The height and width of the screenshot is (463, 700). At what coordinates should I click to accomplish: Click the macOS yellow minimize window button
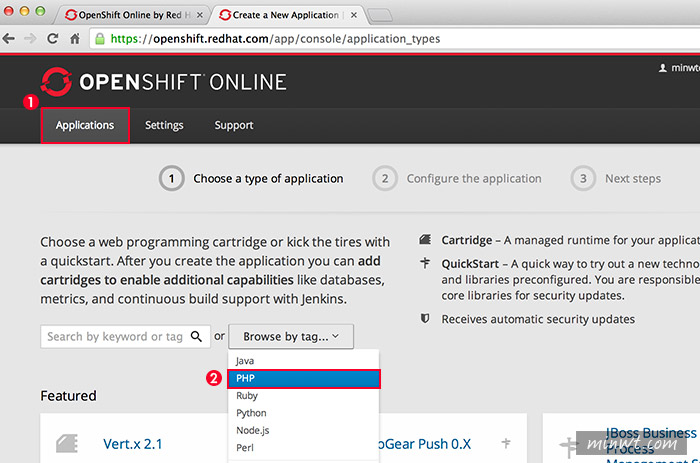(25, 11)
